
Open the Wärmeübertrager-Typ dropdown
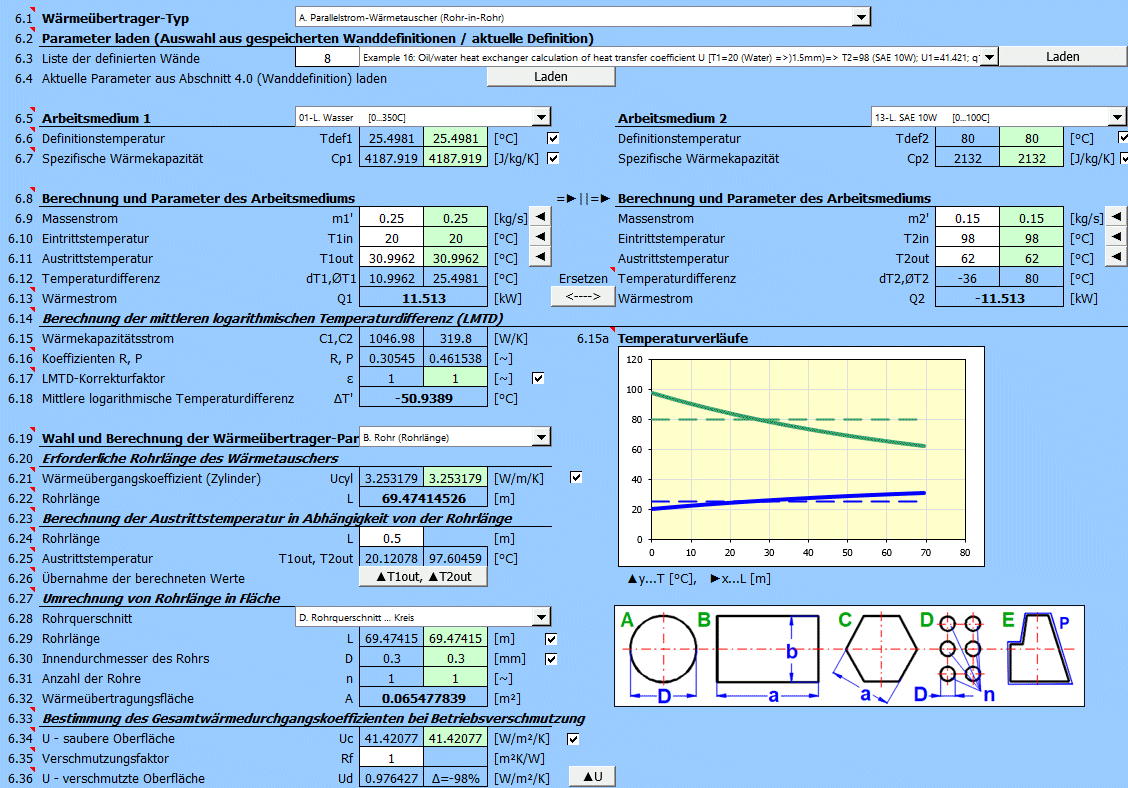(x=861, y=17)
